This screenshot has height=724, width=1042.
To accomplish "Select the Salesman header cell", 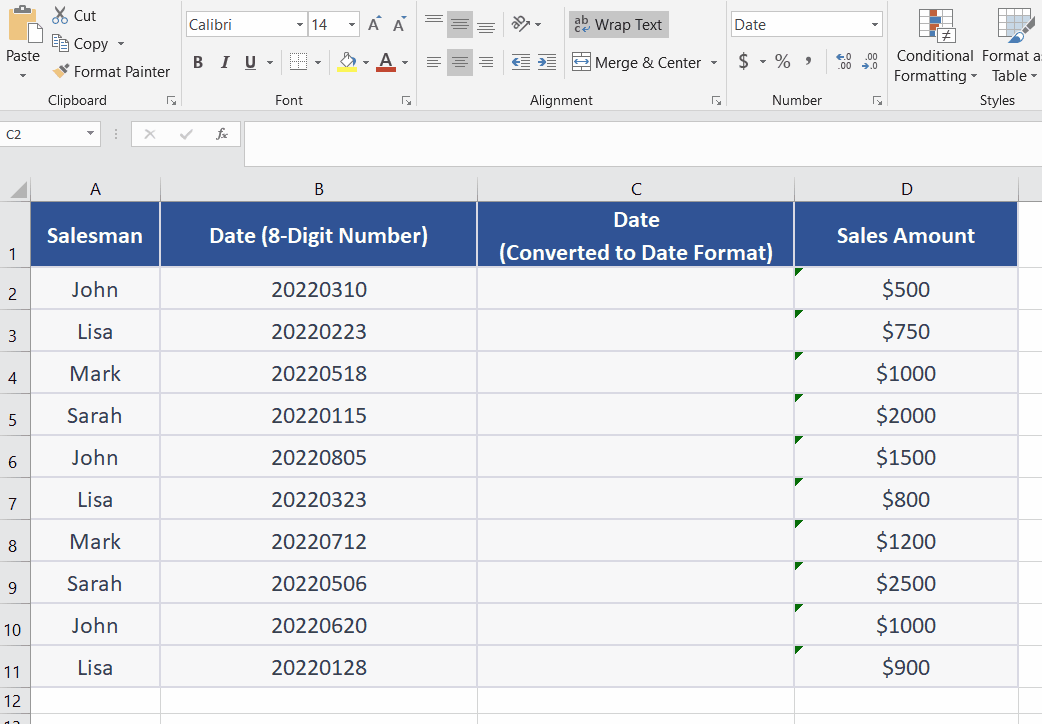I will (95, 235).
